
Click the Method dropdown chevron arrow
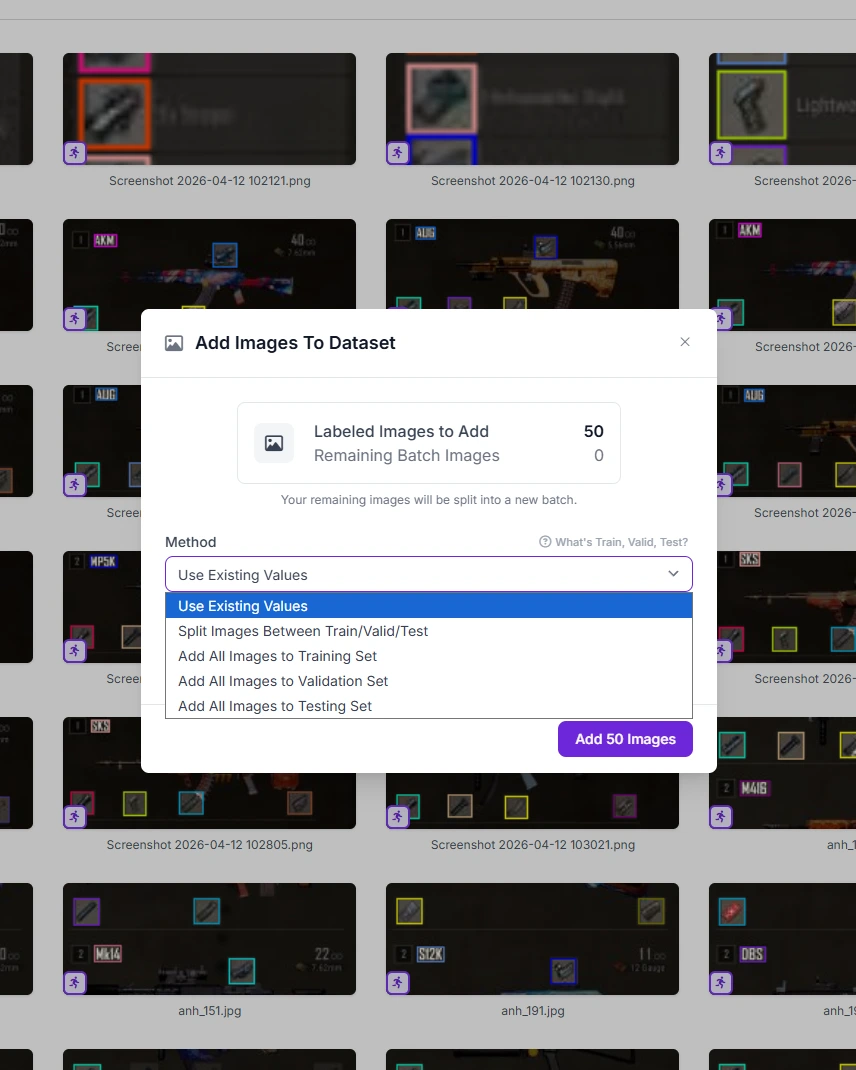[x=673, y=574]
